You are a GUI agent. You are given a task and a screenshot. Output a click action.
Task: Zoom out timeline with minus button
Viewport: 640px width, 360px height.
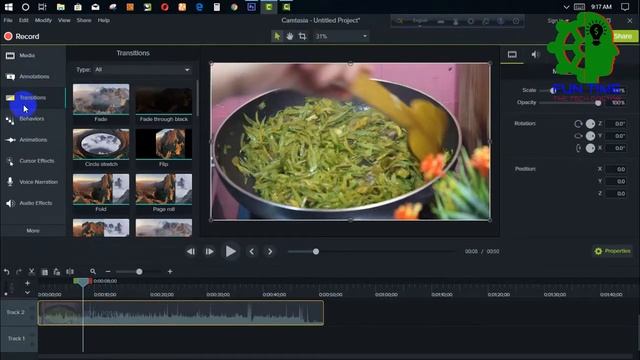pos(108,271)
